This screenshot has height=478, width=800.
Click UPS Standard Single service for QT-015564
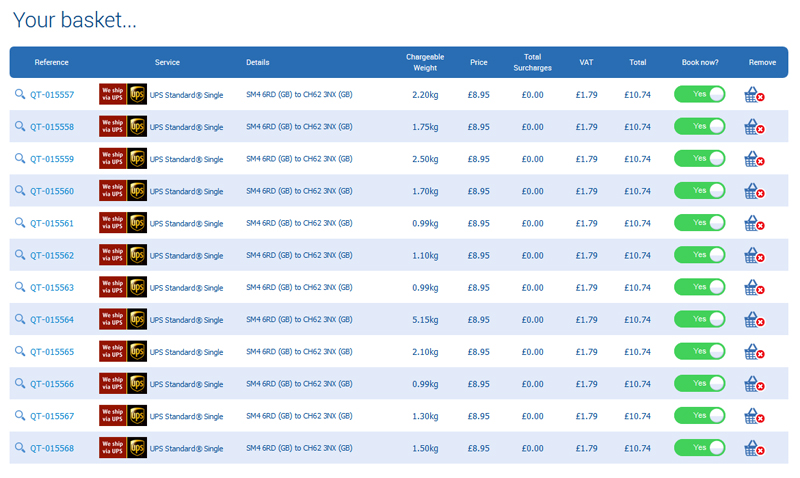point(187,320)
